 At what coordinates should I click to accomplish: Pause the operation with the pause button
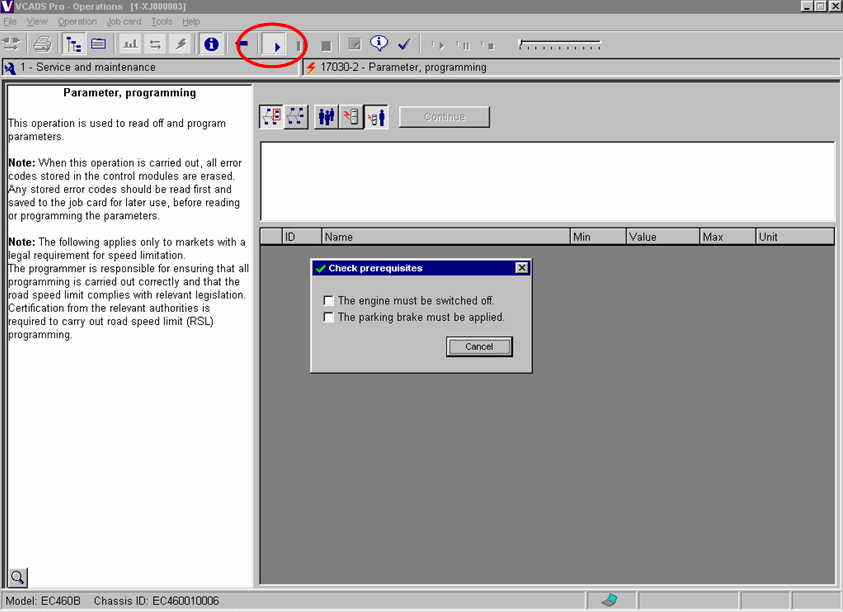point(298,46)
